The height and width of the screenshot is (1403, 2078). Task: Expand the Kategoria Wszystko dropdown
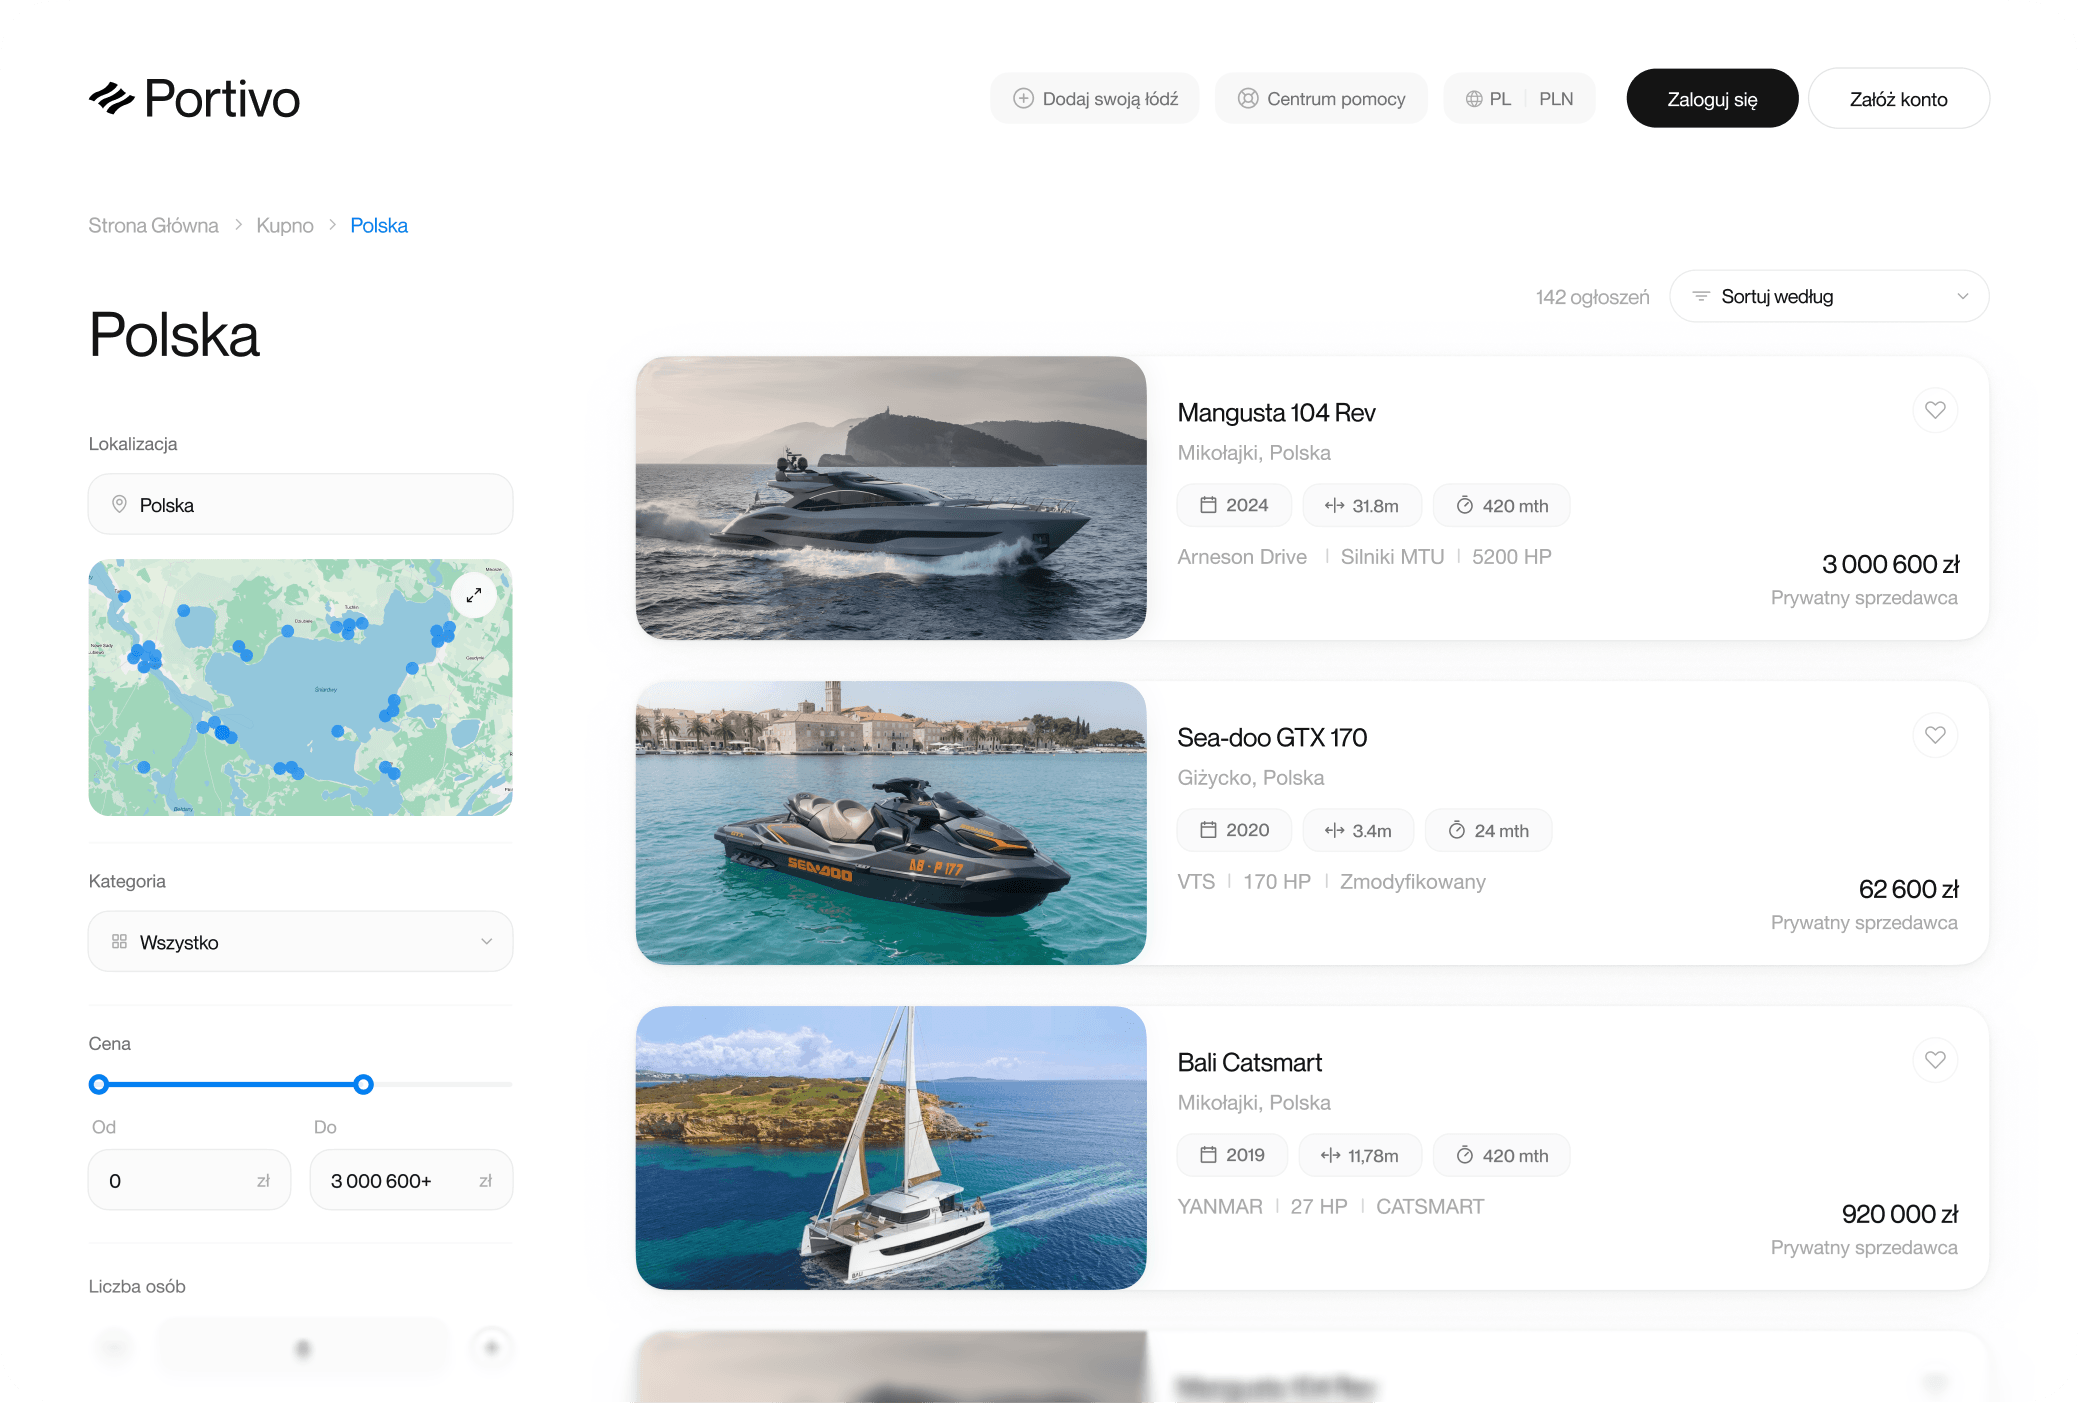coord(300,941)
